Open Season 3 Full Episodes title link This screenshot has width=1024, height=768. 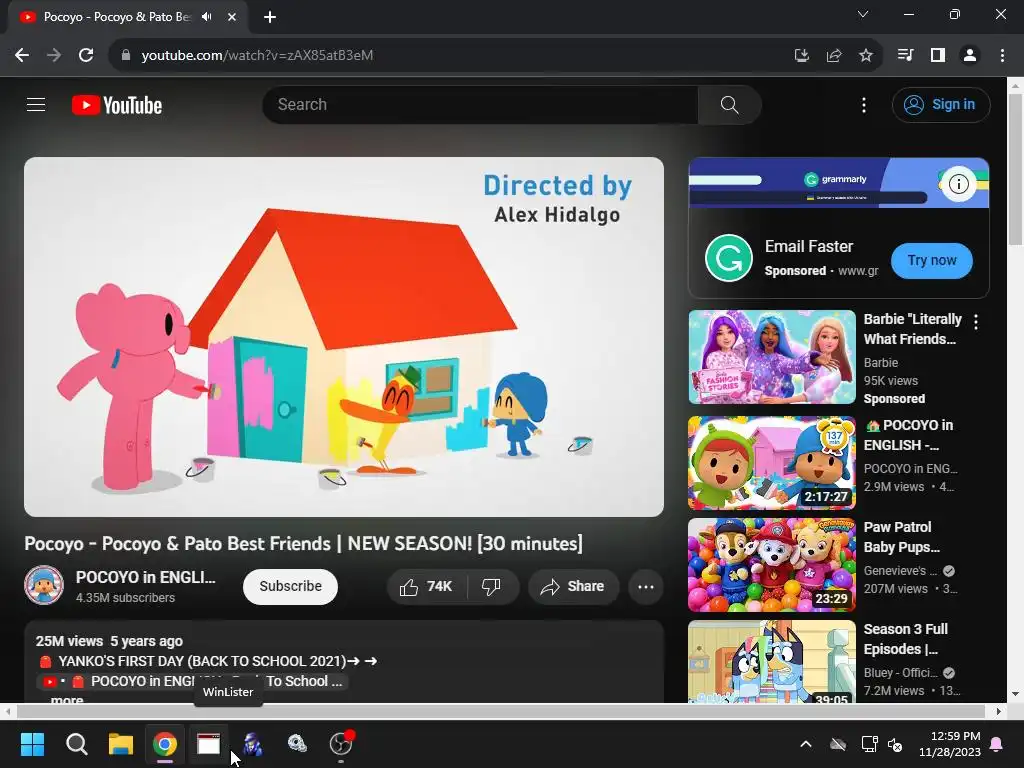(906, 639)
